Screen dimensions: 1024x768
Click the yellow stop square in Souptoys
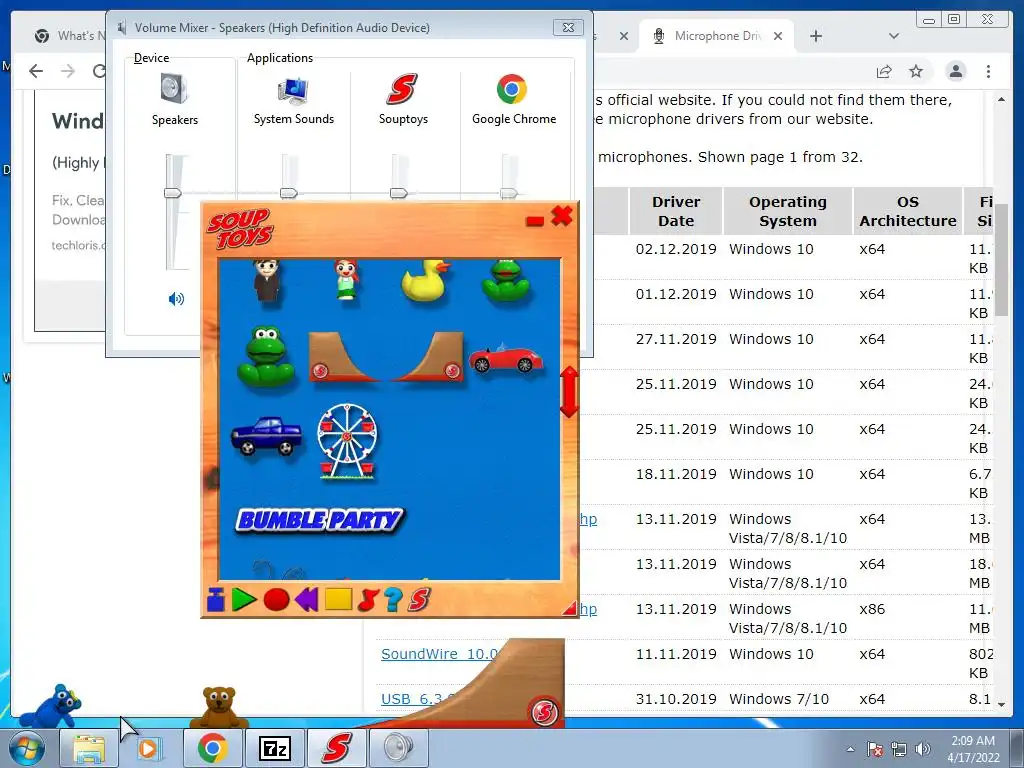point(338,599)
